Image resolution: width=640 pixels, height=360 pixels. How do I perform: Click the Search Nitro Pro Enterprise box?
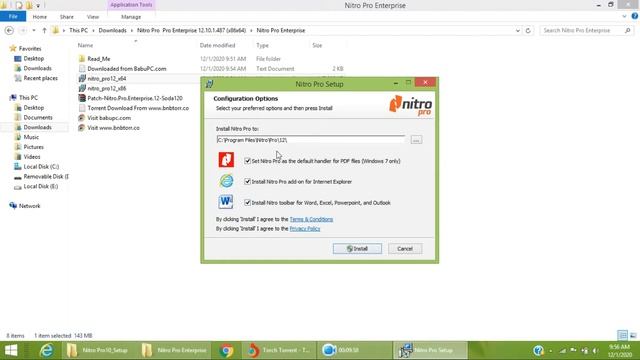pyautogui.click(x=586, y=31)
